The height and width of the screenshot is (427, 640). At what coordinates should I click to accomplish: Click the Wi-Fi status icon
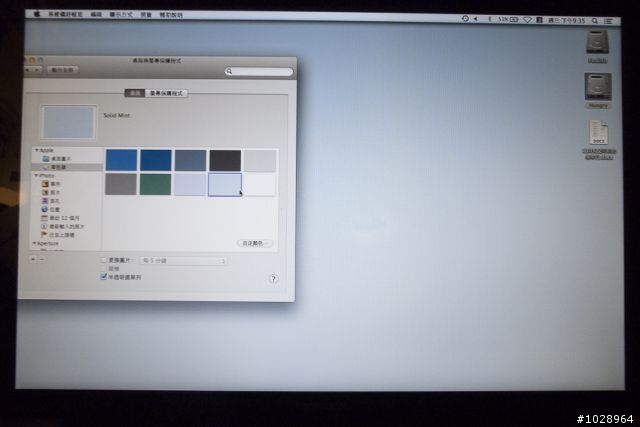(x=527, y=20)
